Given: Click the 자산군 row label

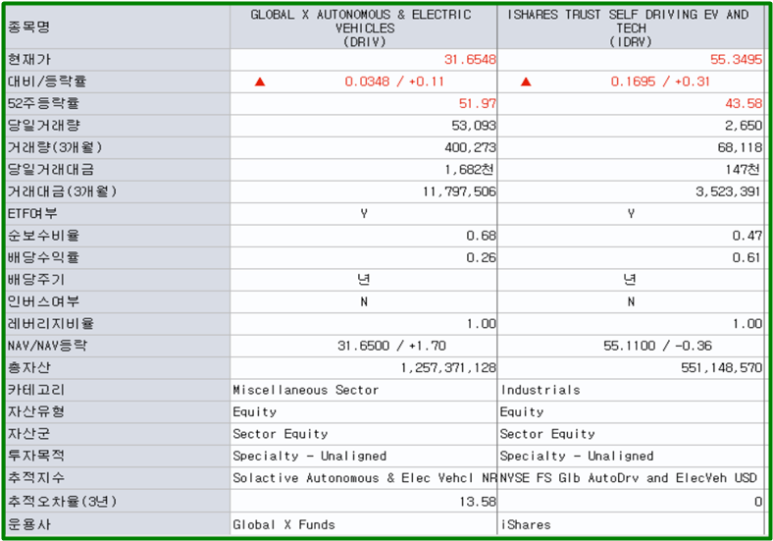Looking at the screenshot, I should pyautogui.click(x=29, y=433).
